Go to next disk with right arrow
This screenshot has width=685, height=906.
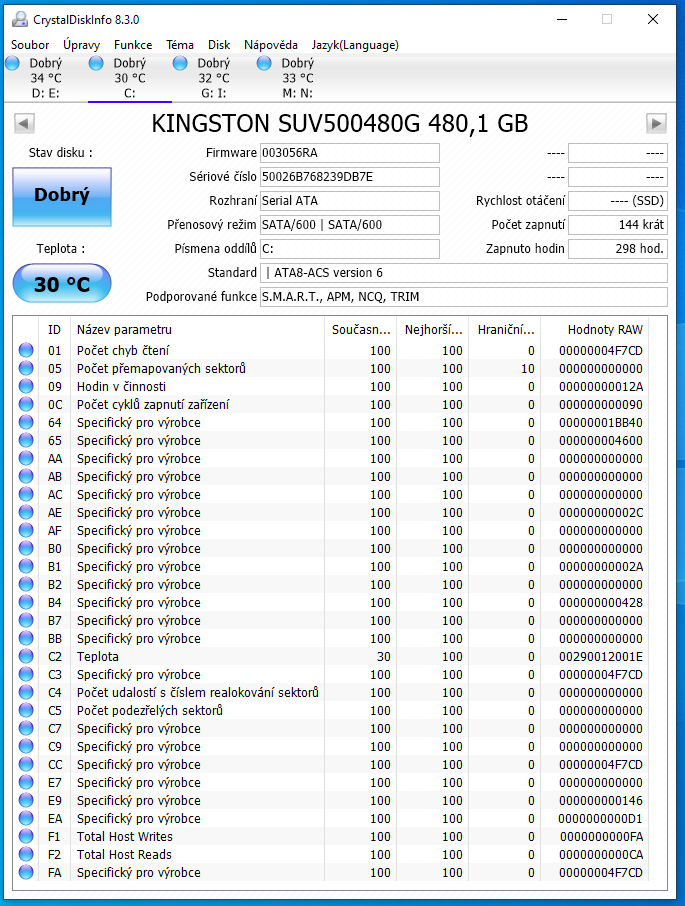coord(656,123)
